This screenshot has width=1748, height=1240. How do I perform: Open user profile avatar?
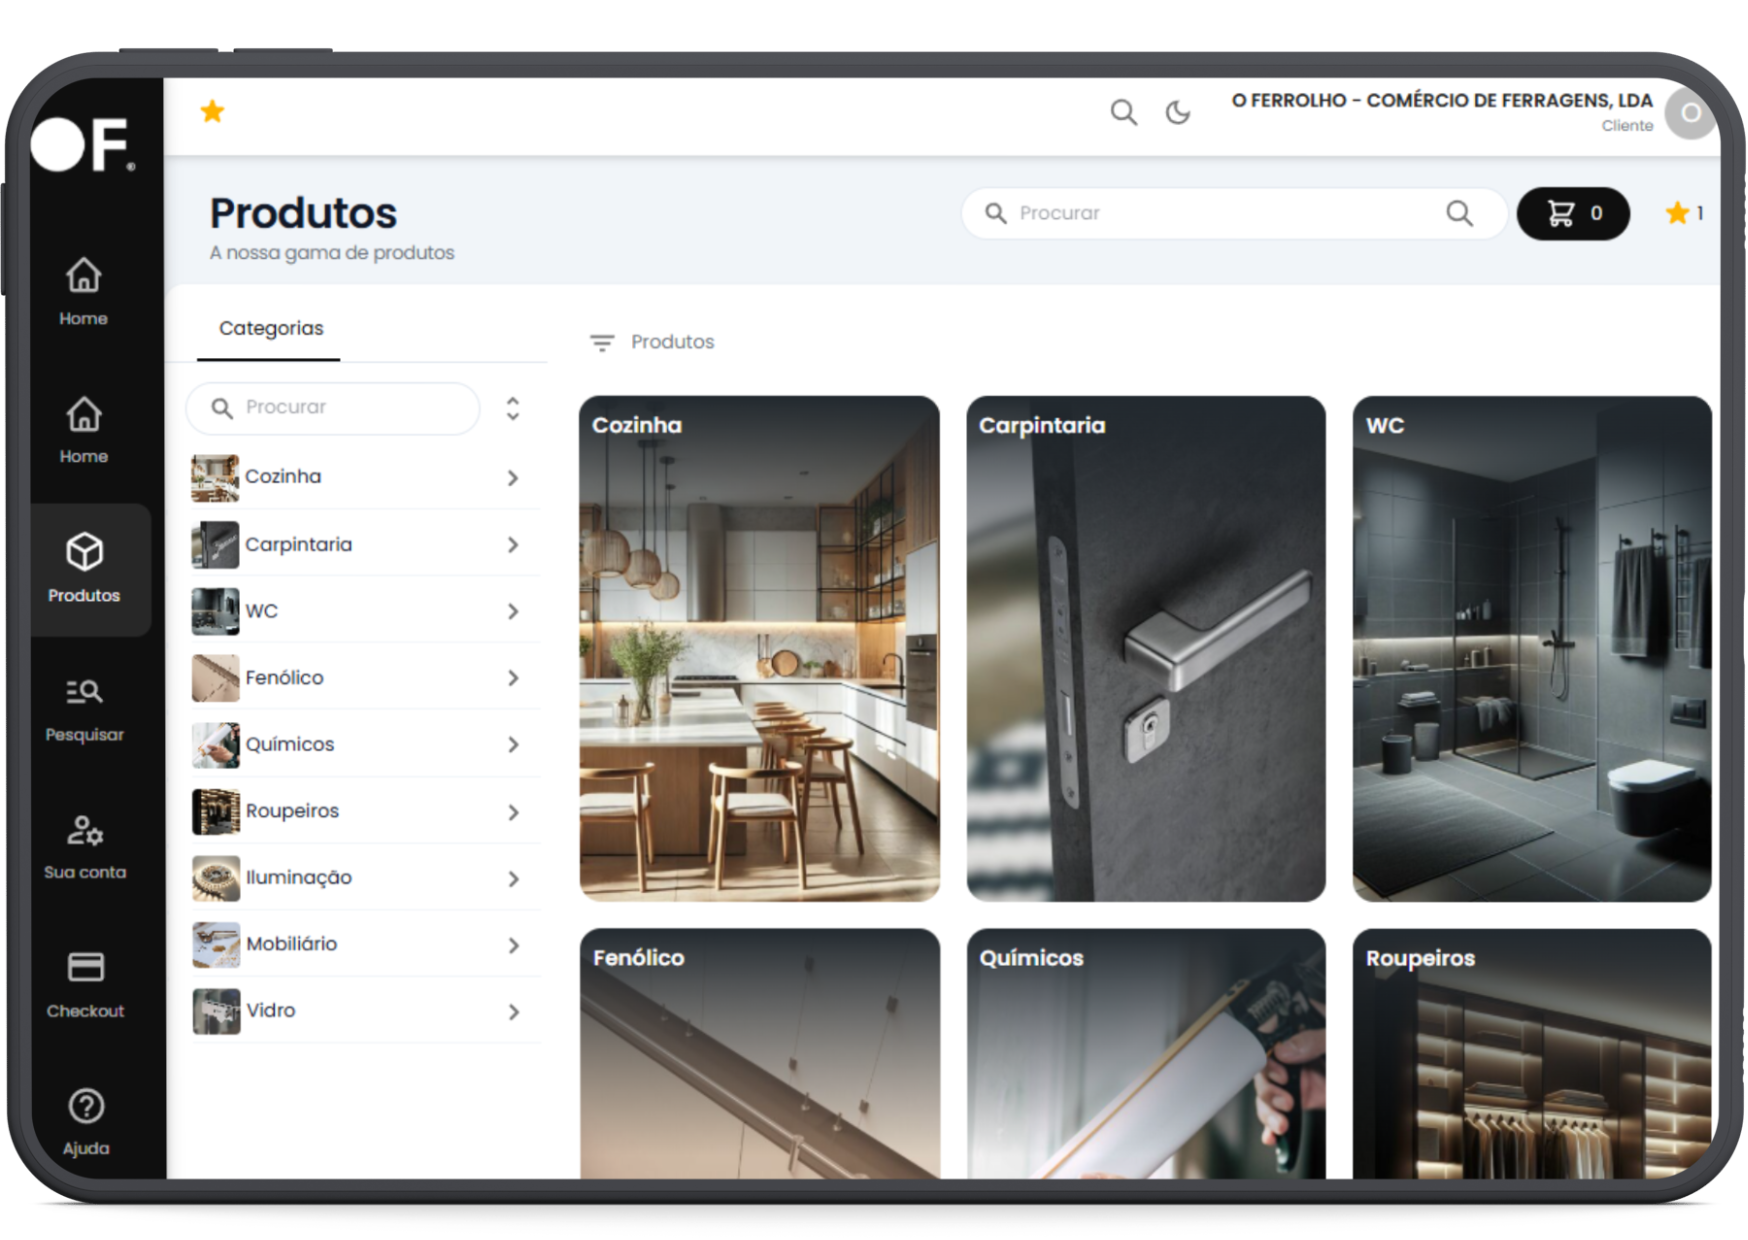(1689, 113)
